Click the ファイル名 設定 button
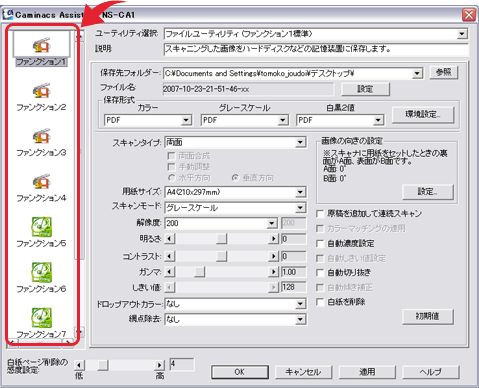Image resolution: width=479 pixels, height=388 pixels. [365, 89]
